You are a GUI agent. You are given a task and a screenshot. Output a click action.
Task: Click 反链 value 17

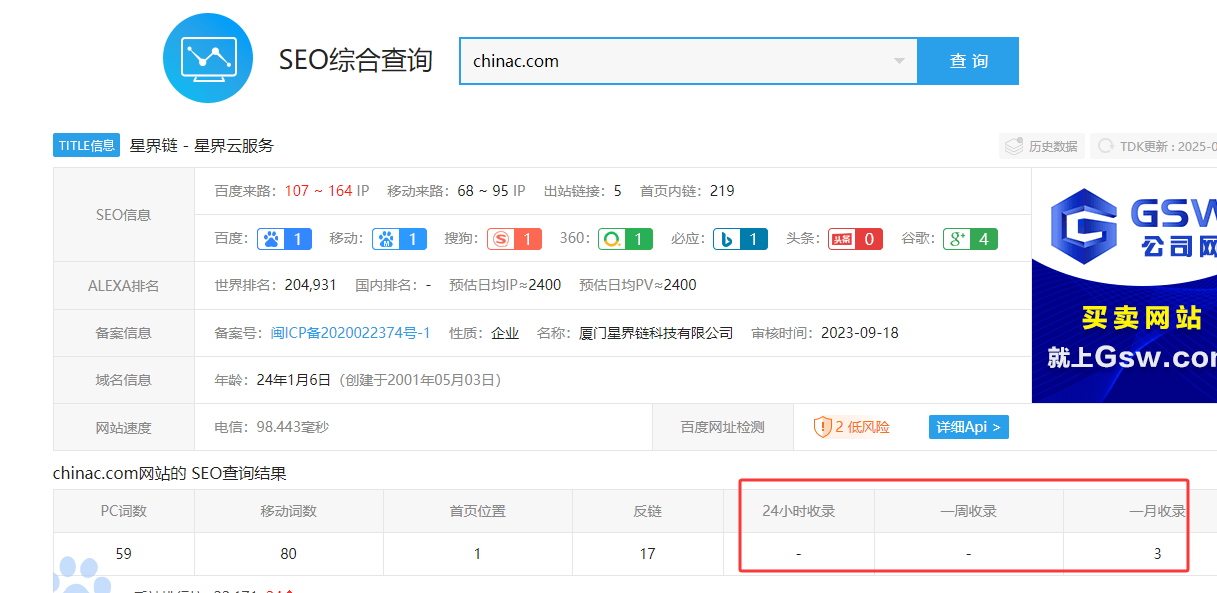click(647, 554)
